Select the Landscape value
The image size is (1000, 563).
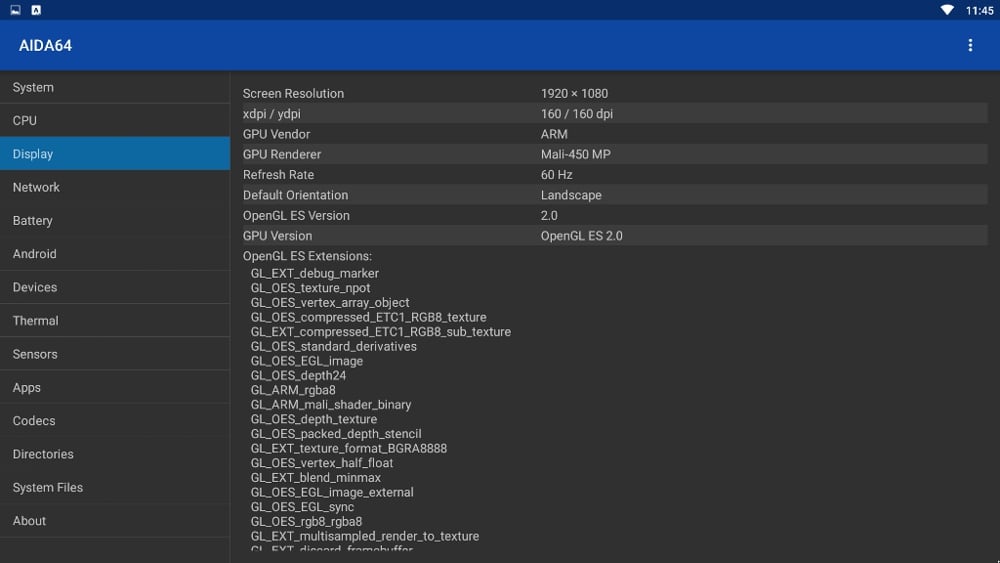[x=571, y=195]
